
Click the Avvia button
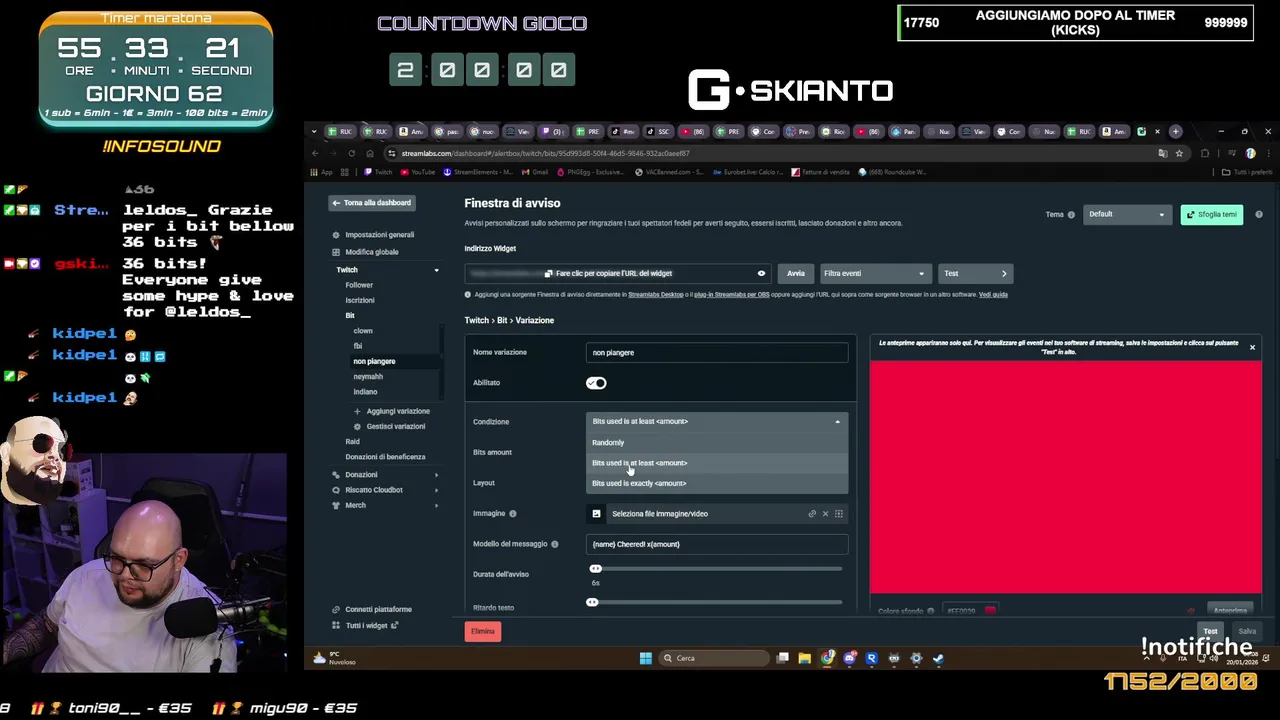pos(795,273)
